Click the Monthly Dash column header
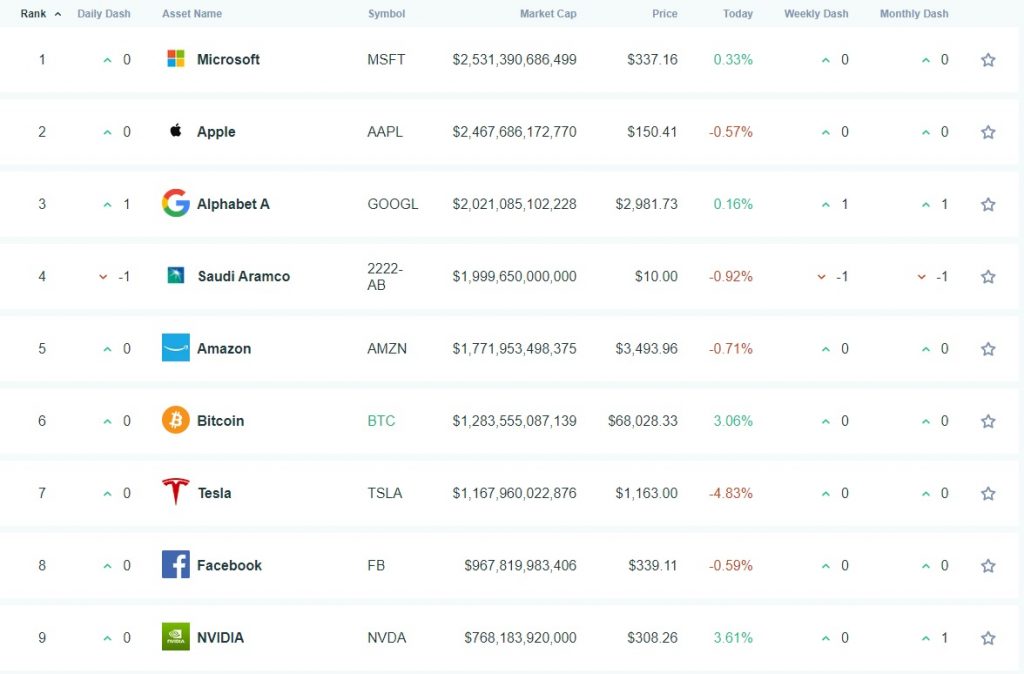This screenshot has height=674, width=1024. [x=914, y=14]
